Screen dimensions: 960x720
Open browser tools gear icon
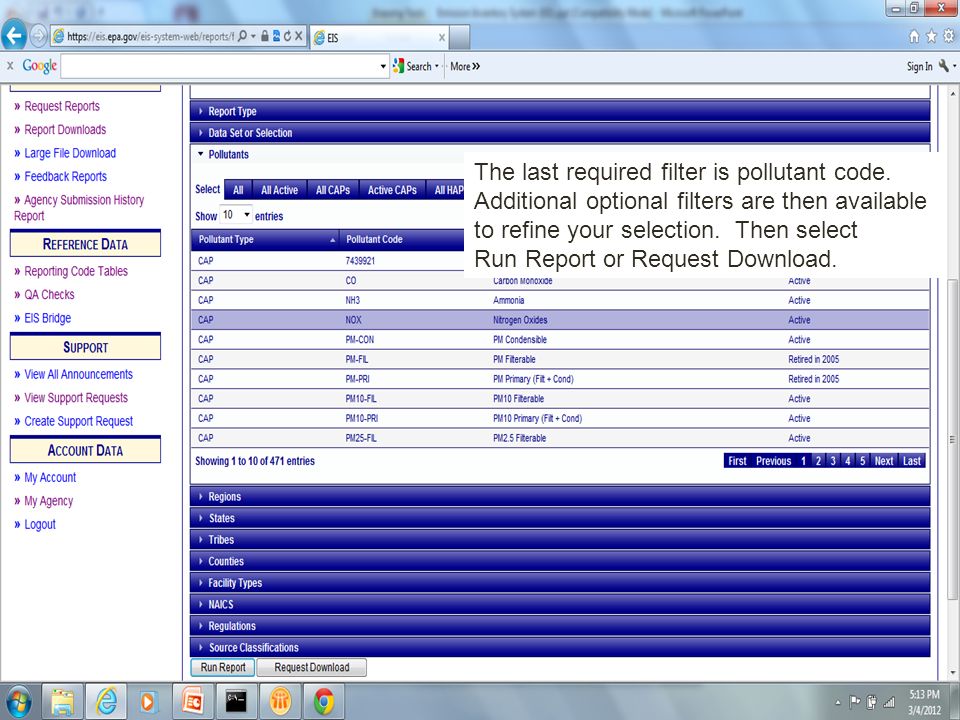948,37
